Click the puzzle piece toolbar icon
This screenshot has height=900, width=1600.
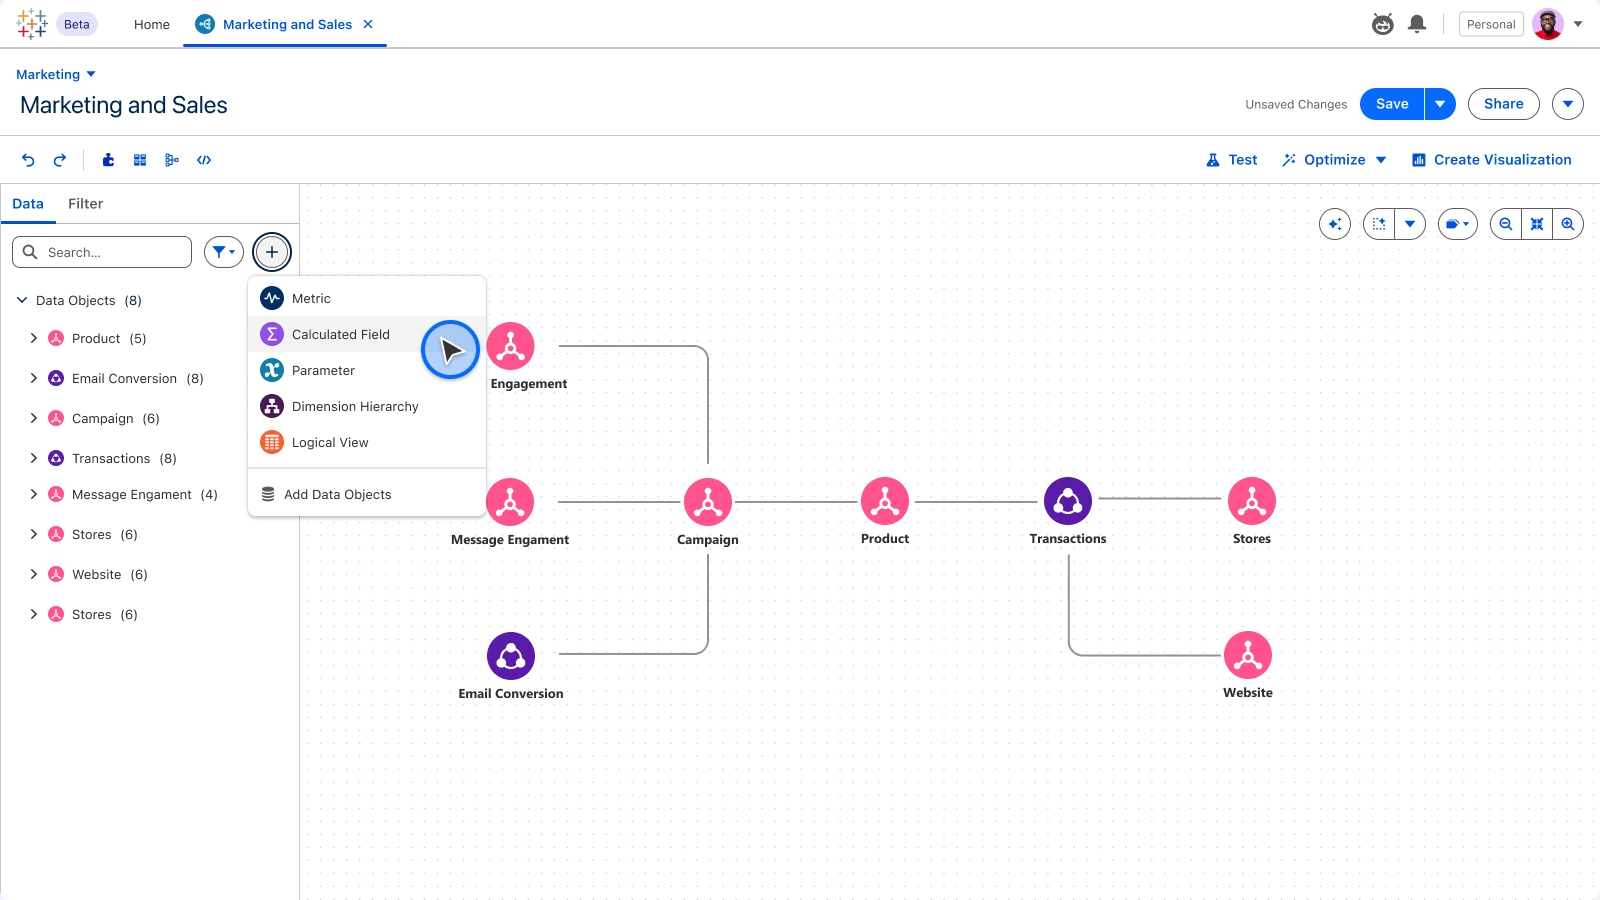tap(108, 160)
